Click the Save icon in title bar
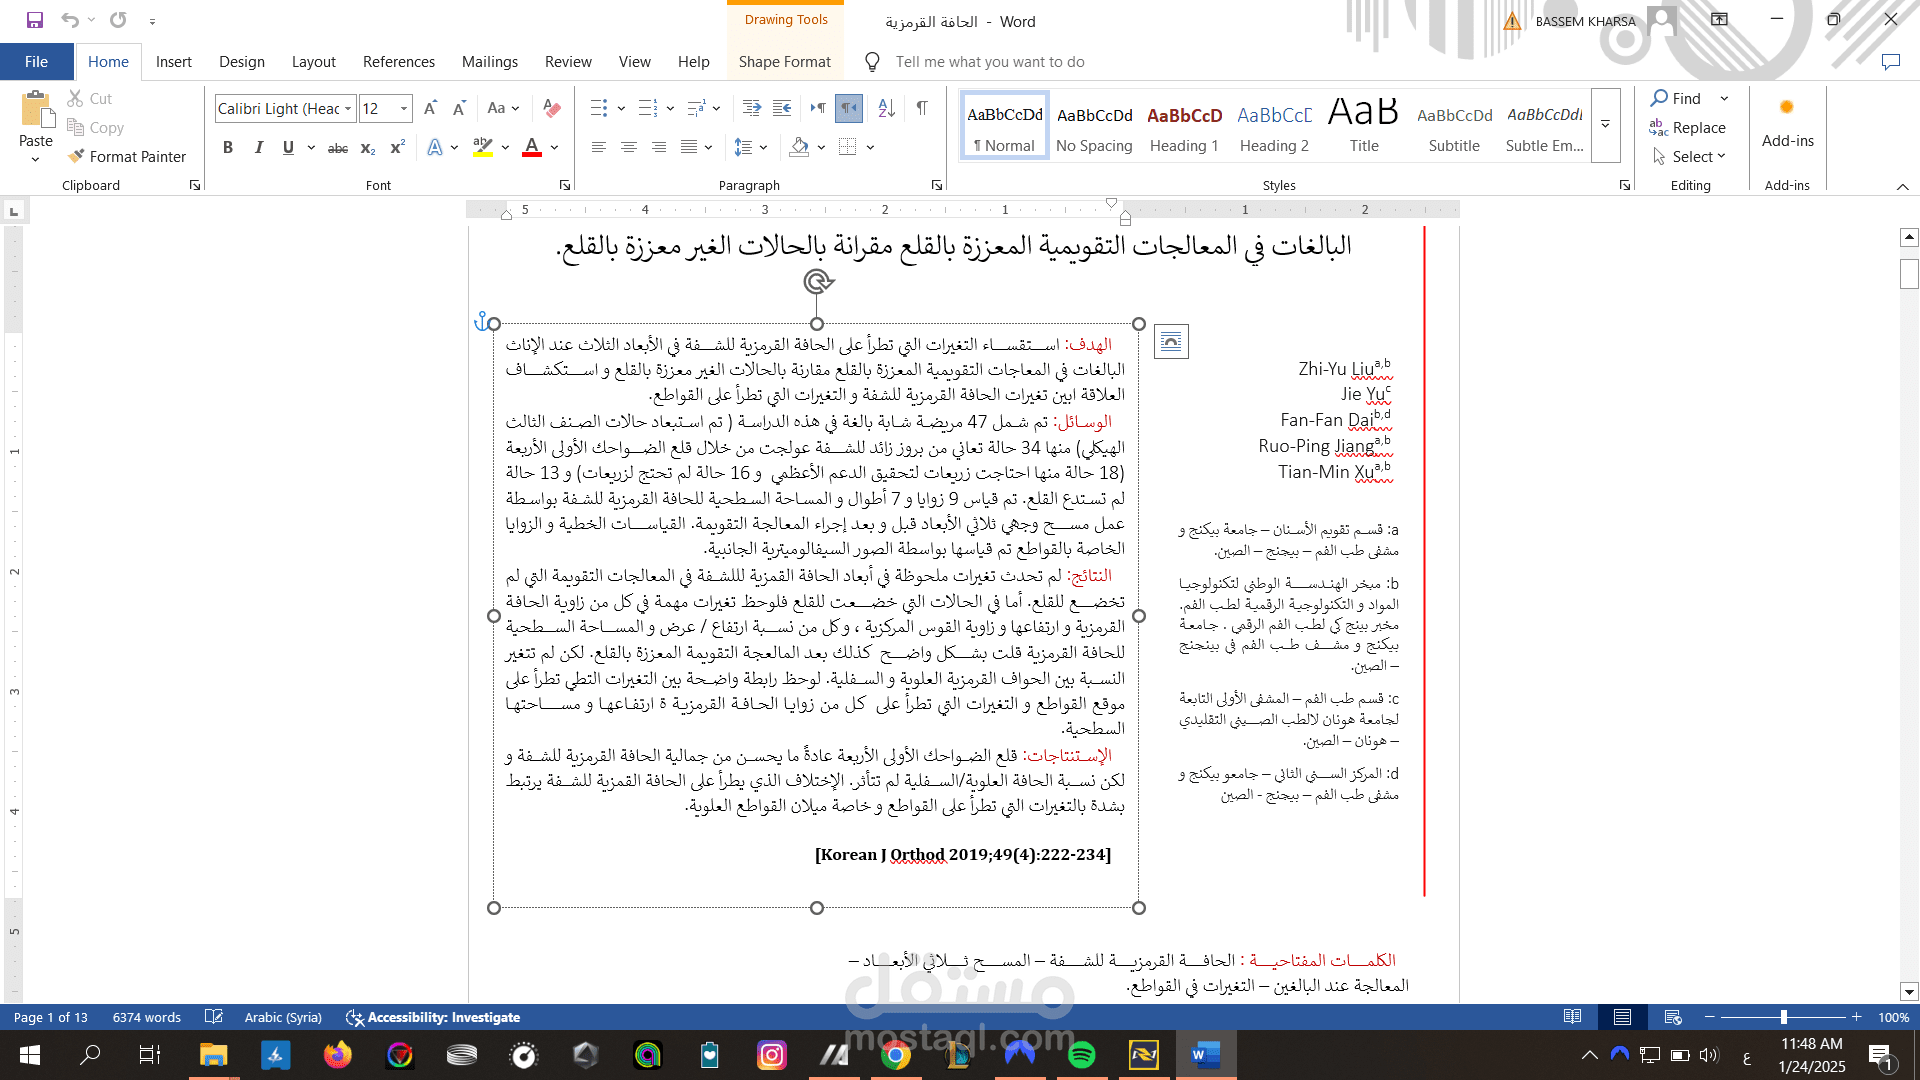 point(35,20)
